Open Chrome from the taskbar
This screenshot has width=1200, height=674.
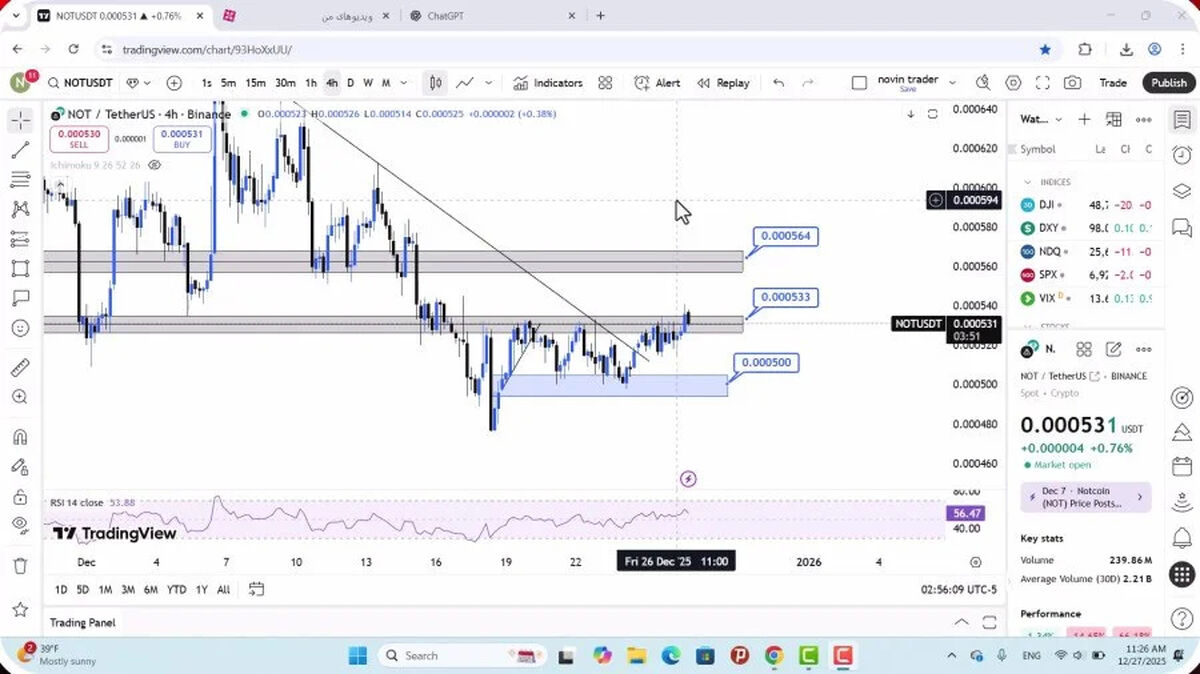point(774,656)
